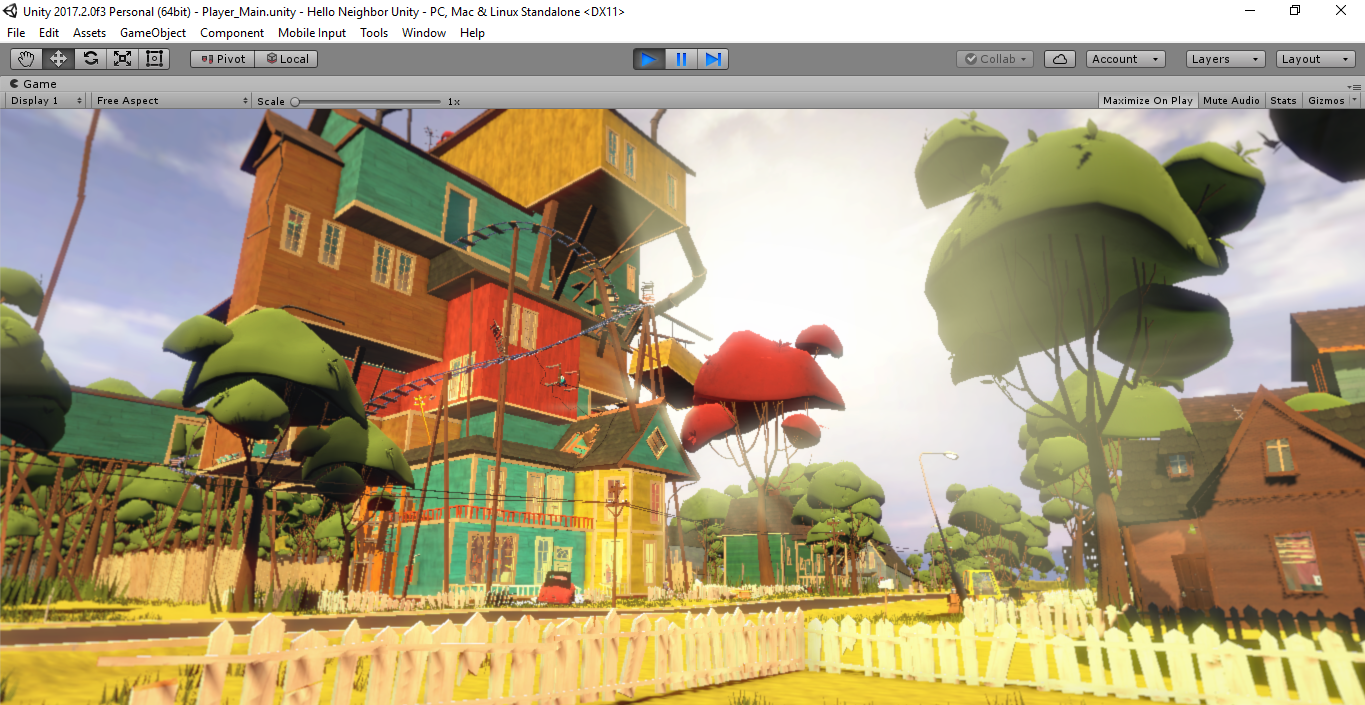
Task: Open the Free Aspect resolution dropdown
Action: tap(171, 100)
